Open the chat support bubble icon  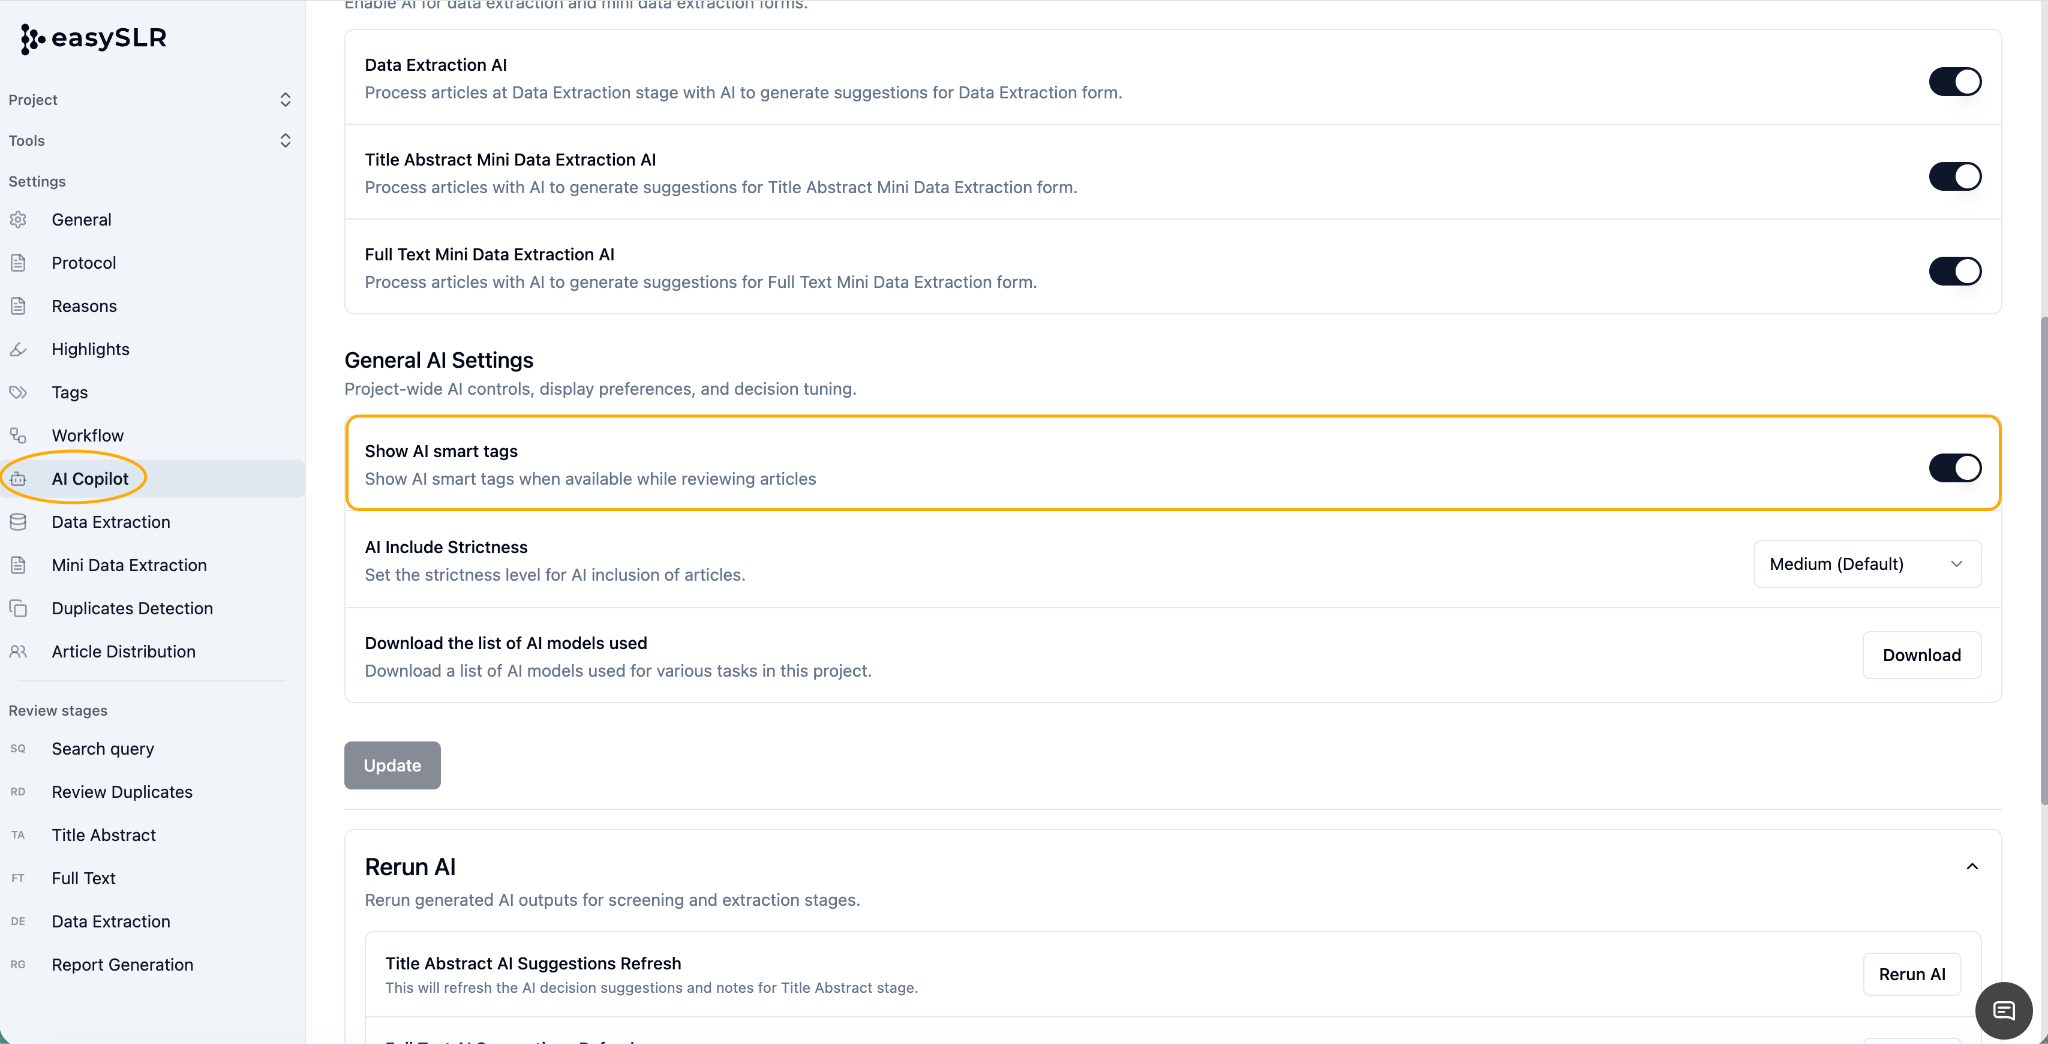2003,1010
